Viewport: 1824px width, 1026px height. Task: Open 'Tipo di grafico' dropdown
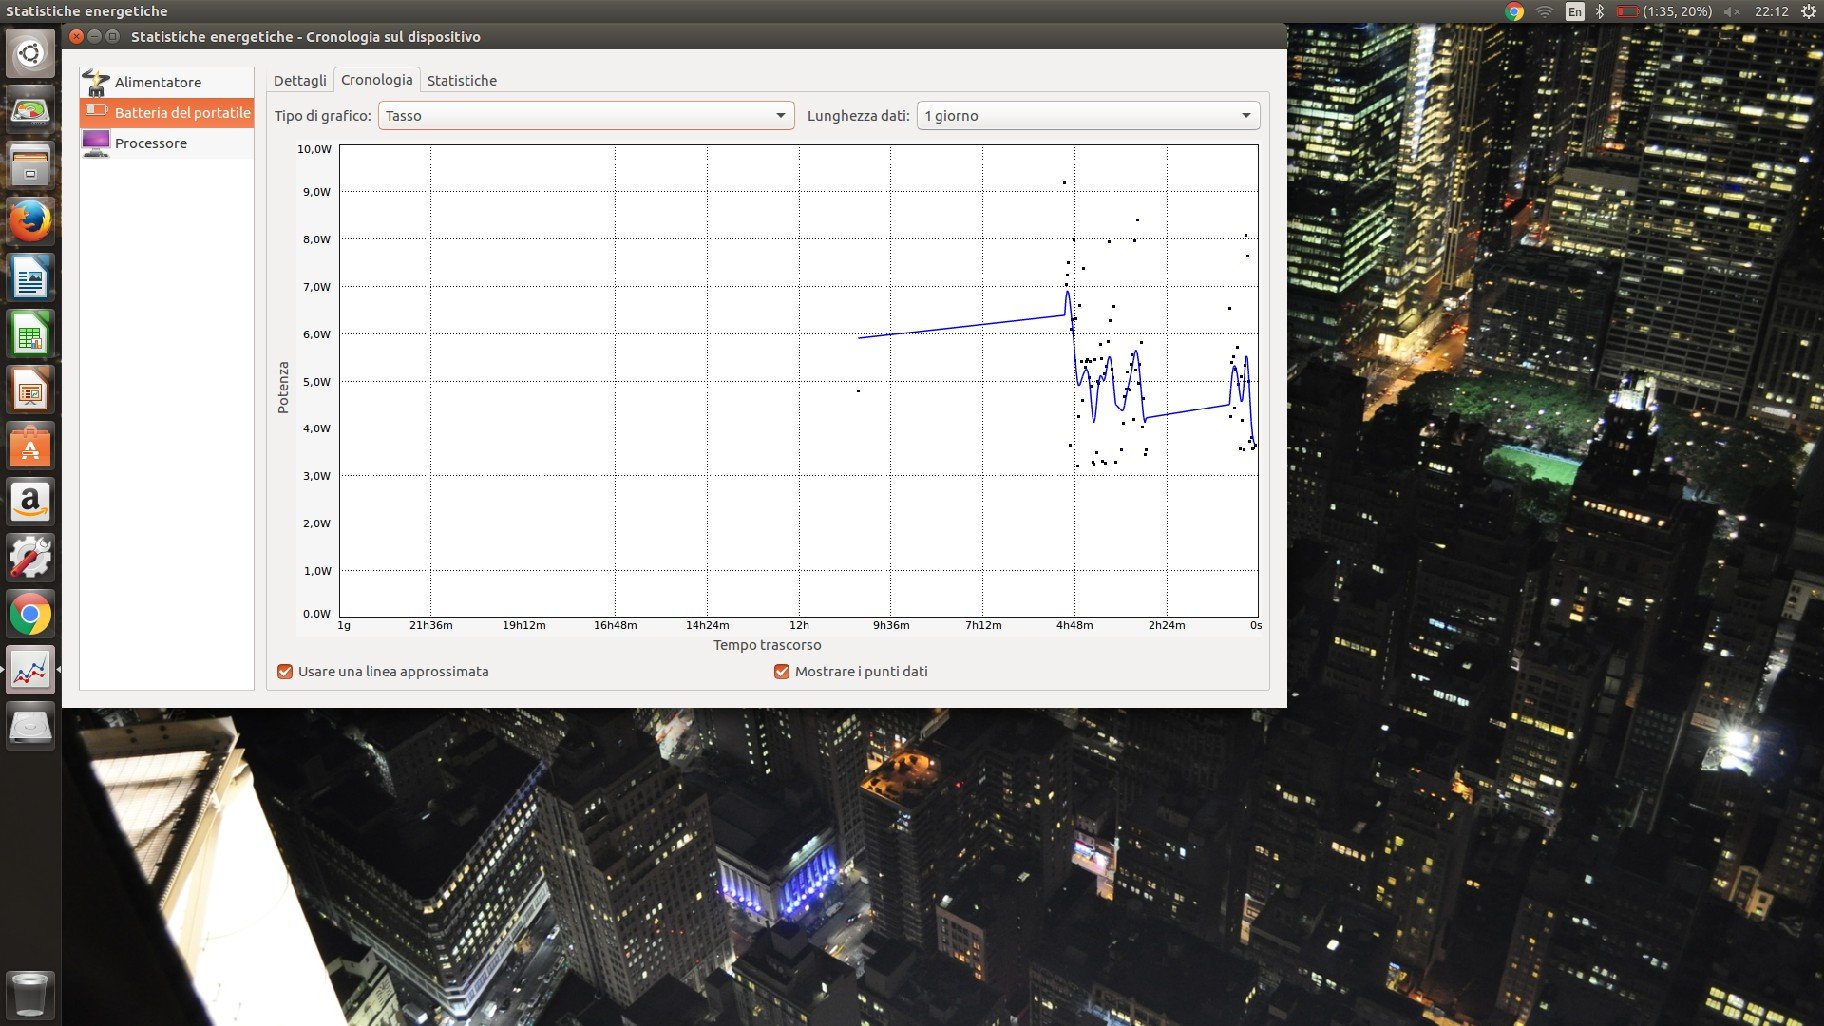586,116
